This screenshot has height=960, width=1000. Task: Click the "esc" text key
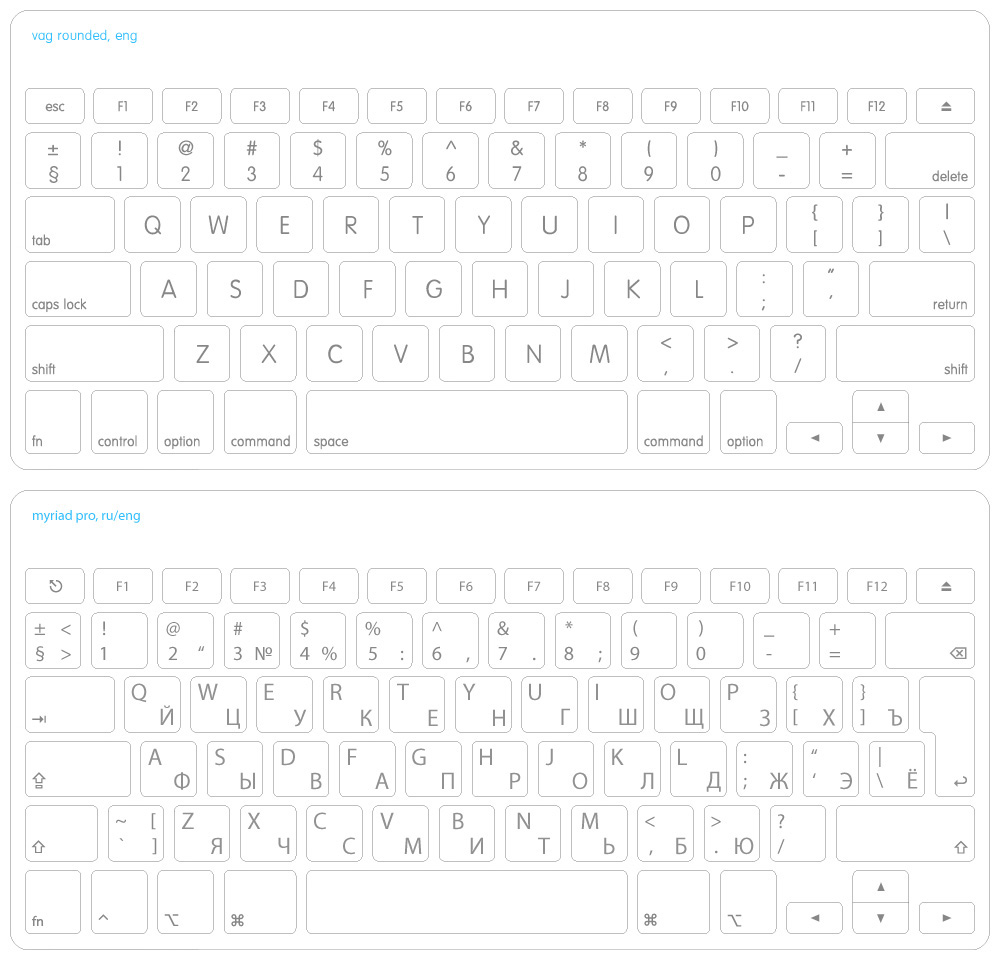click(55, 106)
